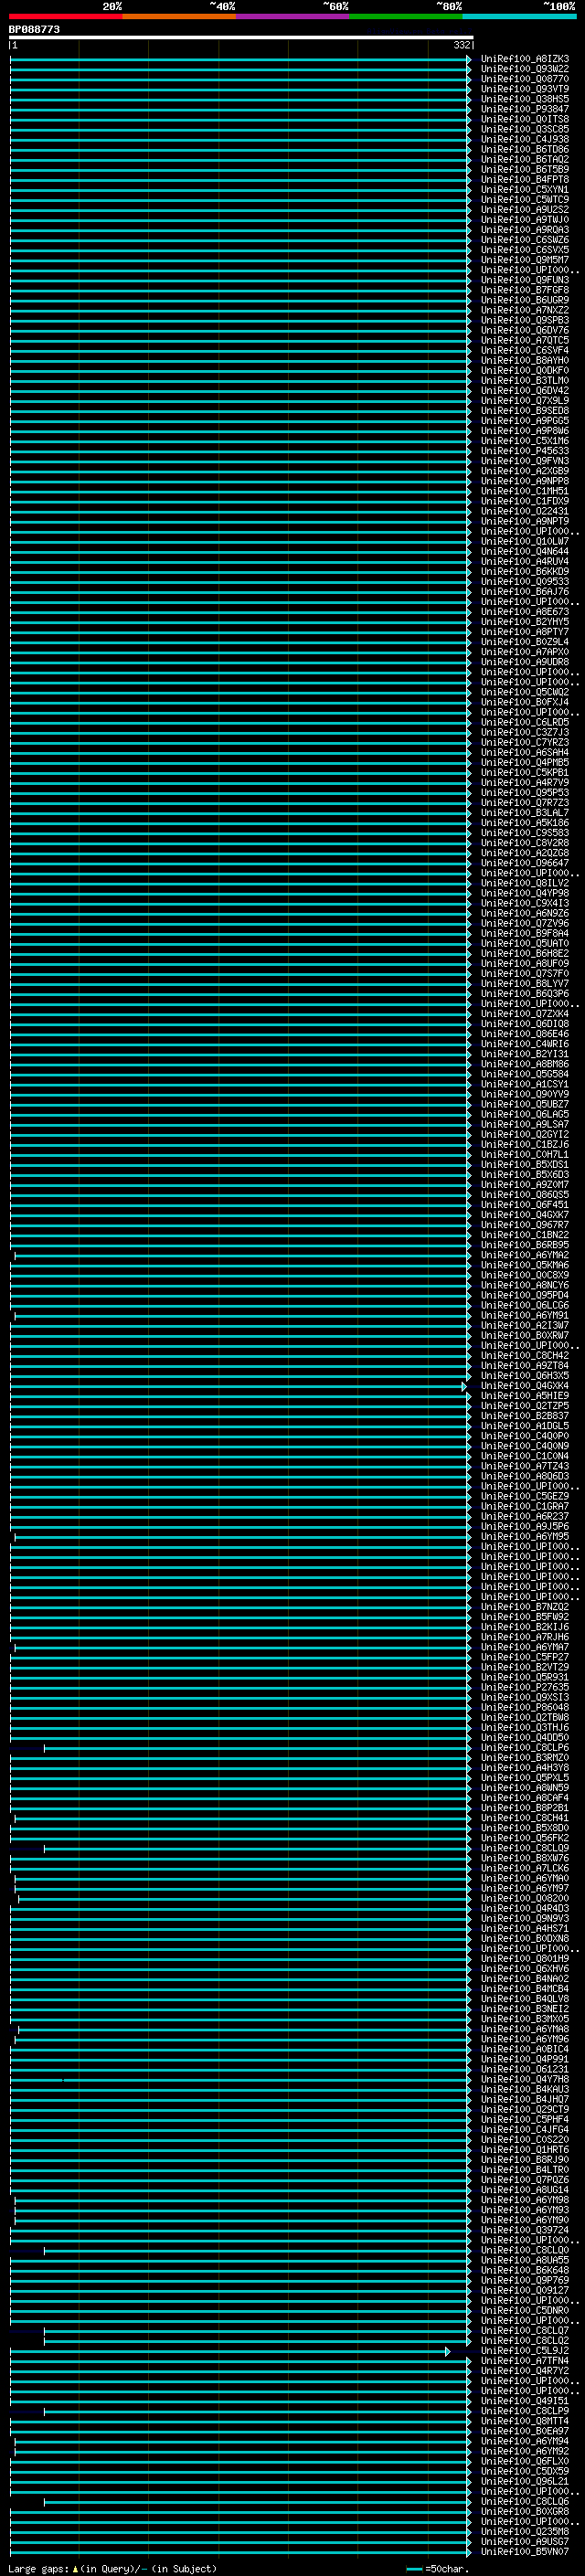Select UniRef100_A7NXZ2 label
Image resolution: width=585 pixels, height=2576 pixels.
coord(525,311)
